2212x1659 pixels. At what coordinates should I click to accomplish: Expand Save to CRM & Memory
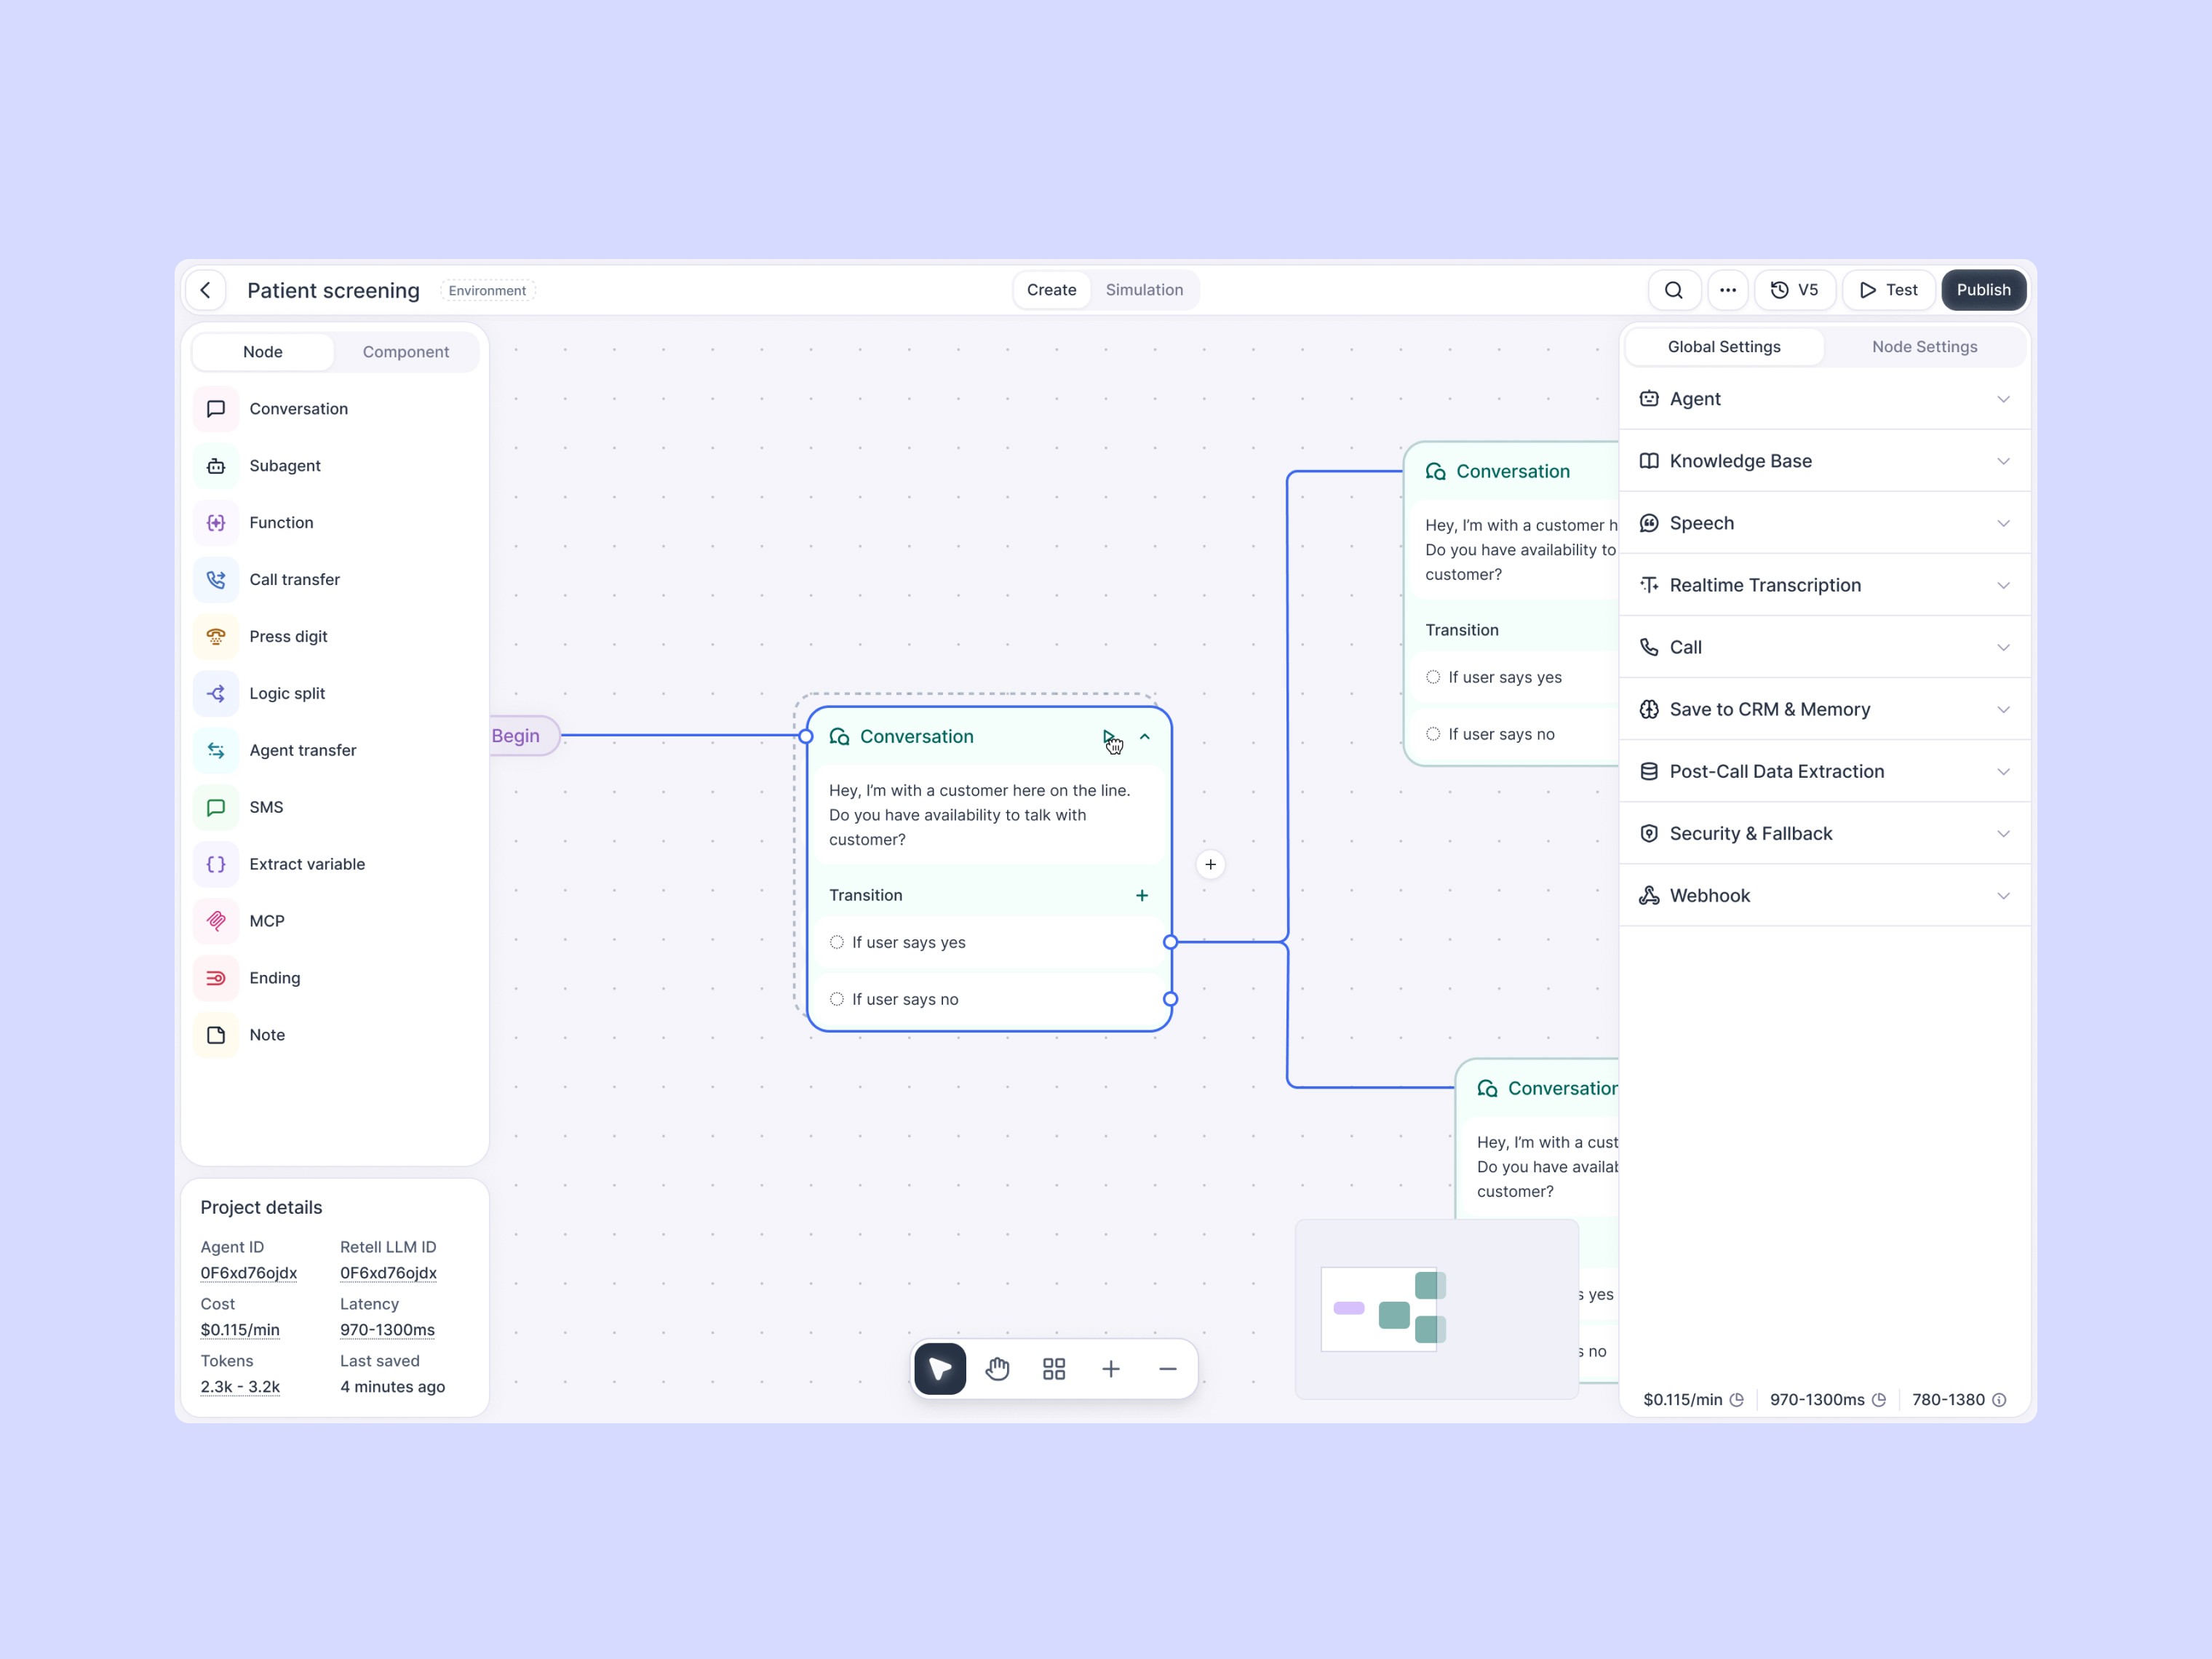pyautogui.click(x=1825, y=709)
